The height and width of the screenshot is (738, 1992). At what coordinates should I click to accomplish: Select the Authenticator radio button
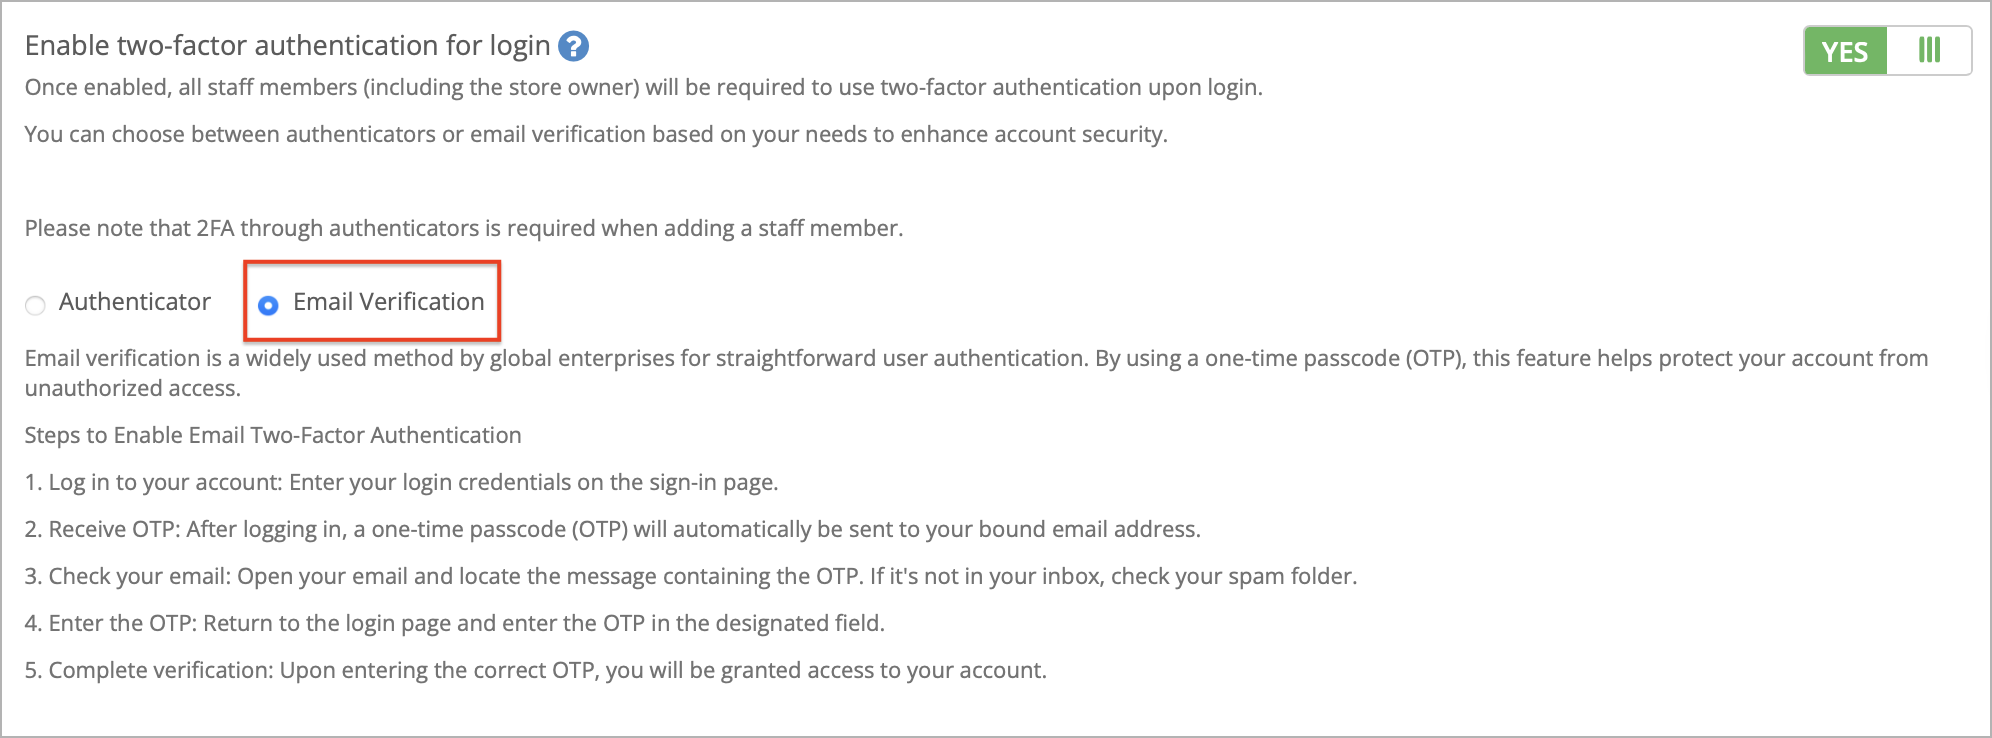click(x=35, y=305)
